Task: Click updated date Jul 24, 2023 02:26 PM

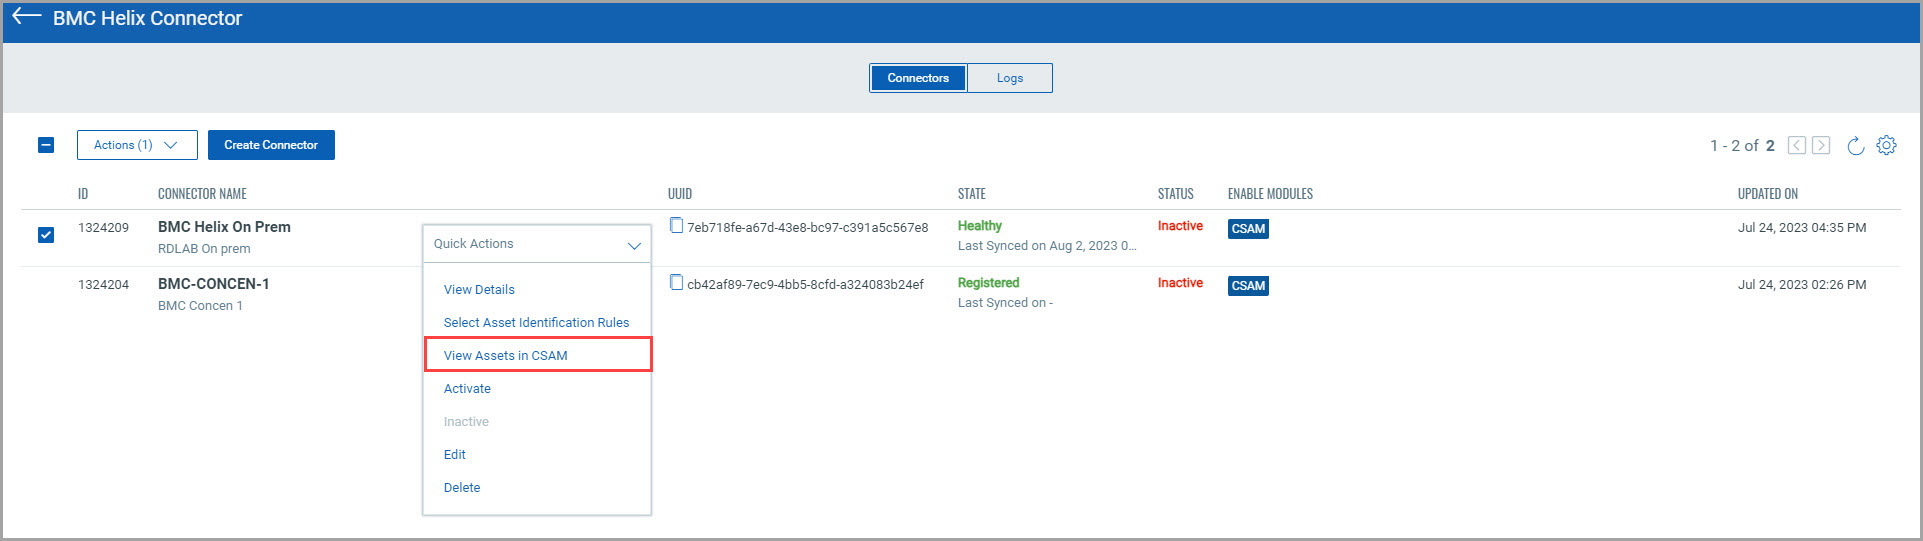Action: (x=1802, y=284)
